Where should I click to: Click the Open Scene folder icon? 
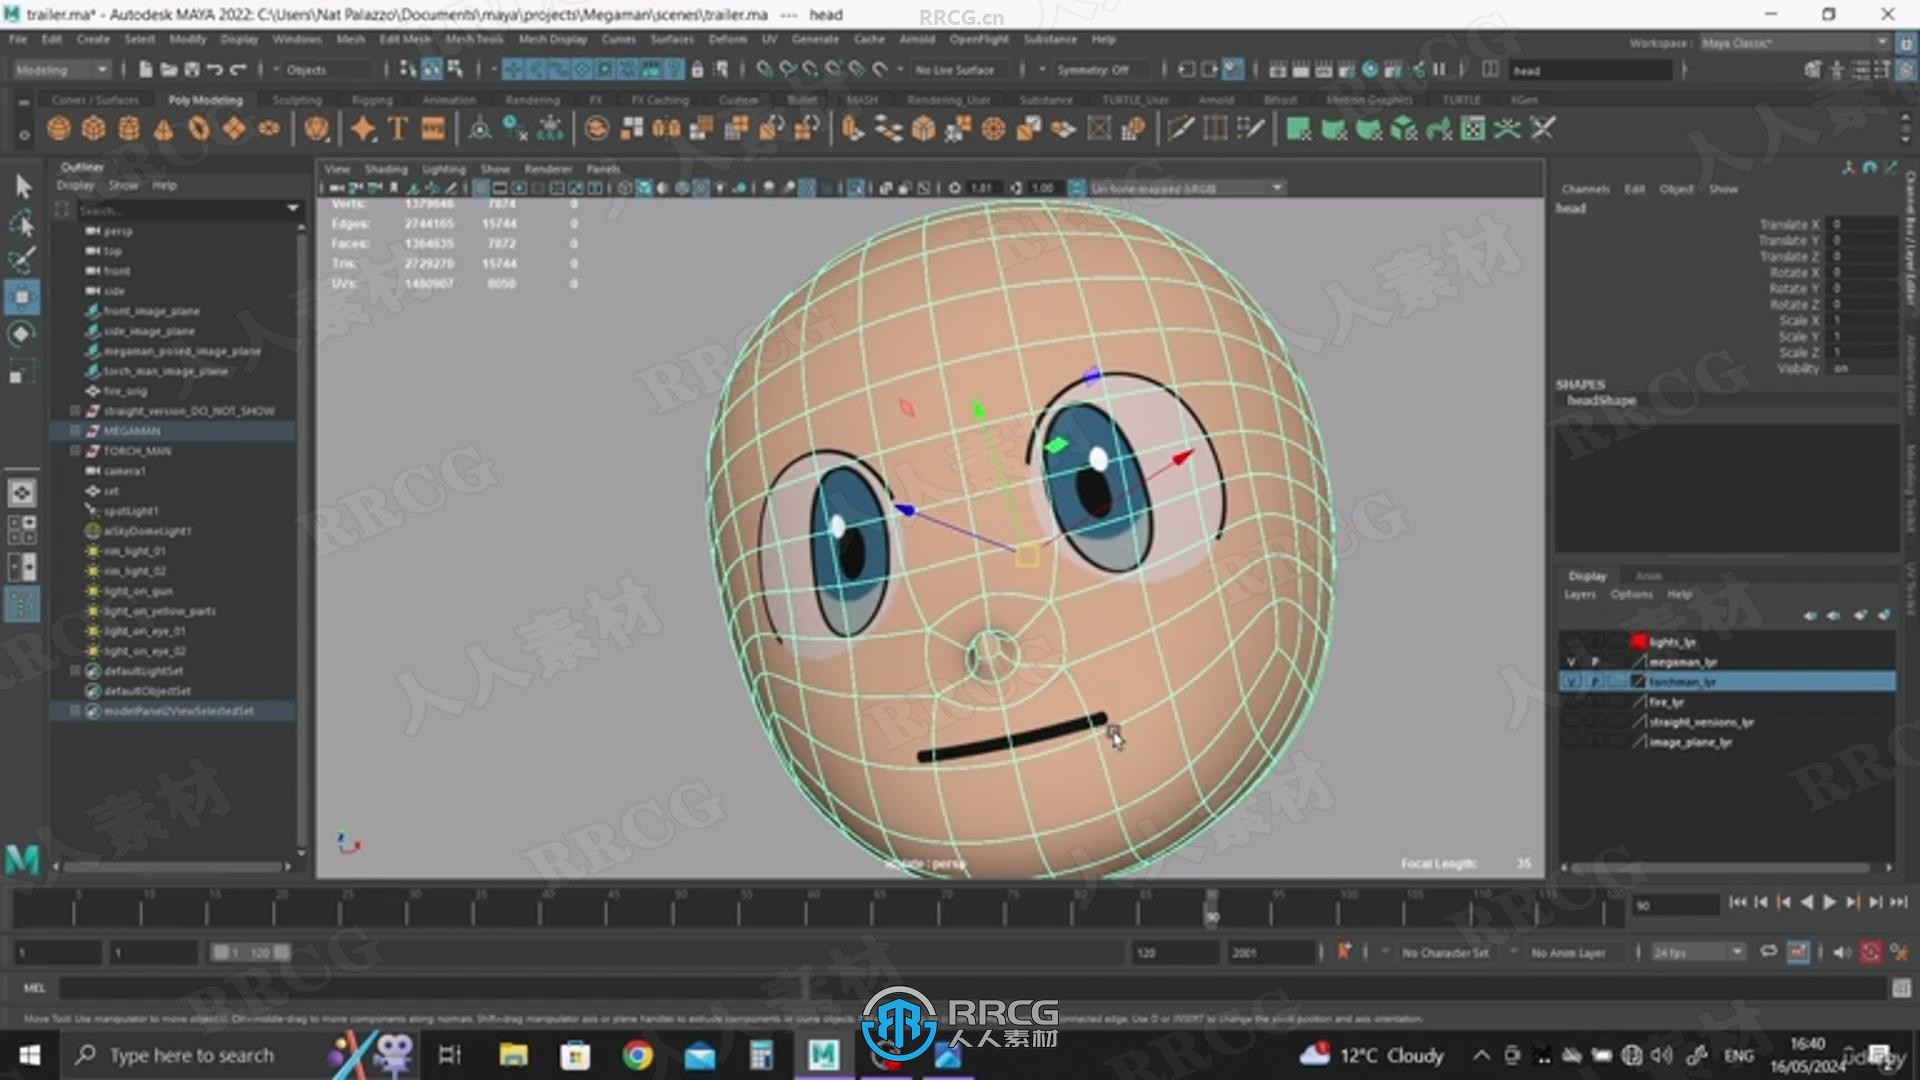[168, 69]
